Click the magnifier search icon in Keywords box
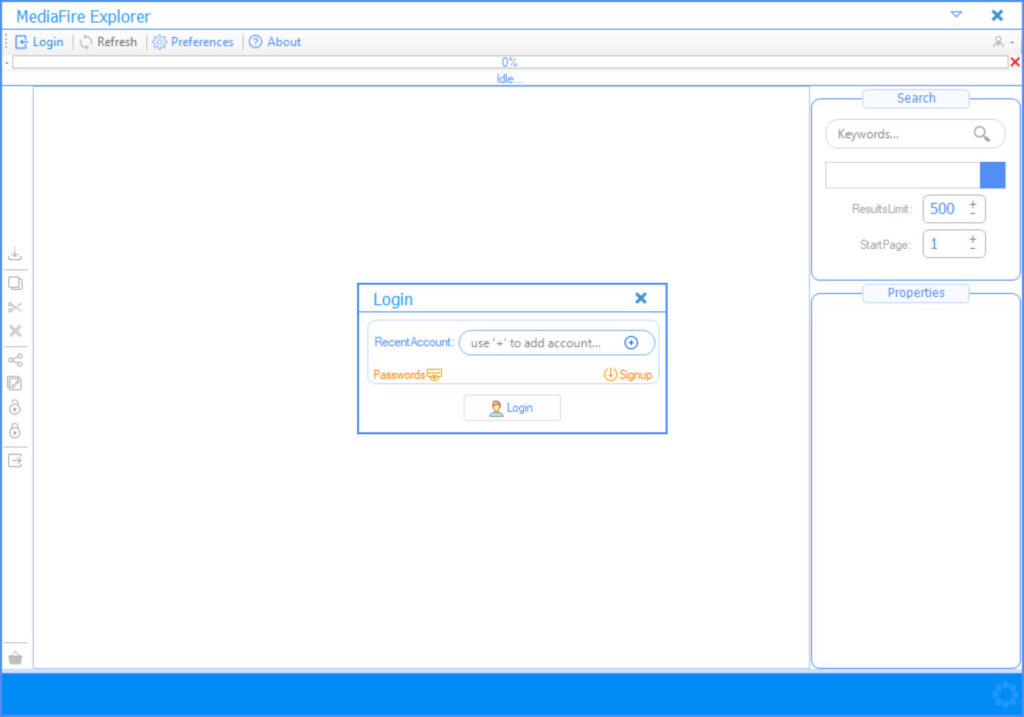The height and width of the screenshot is (717, 1024). (981, 134)
